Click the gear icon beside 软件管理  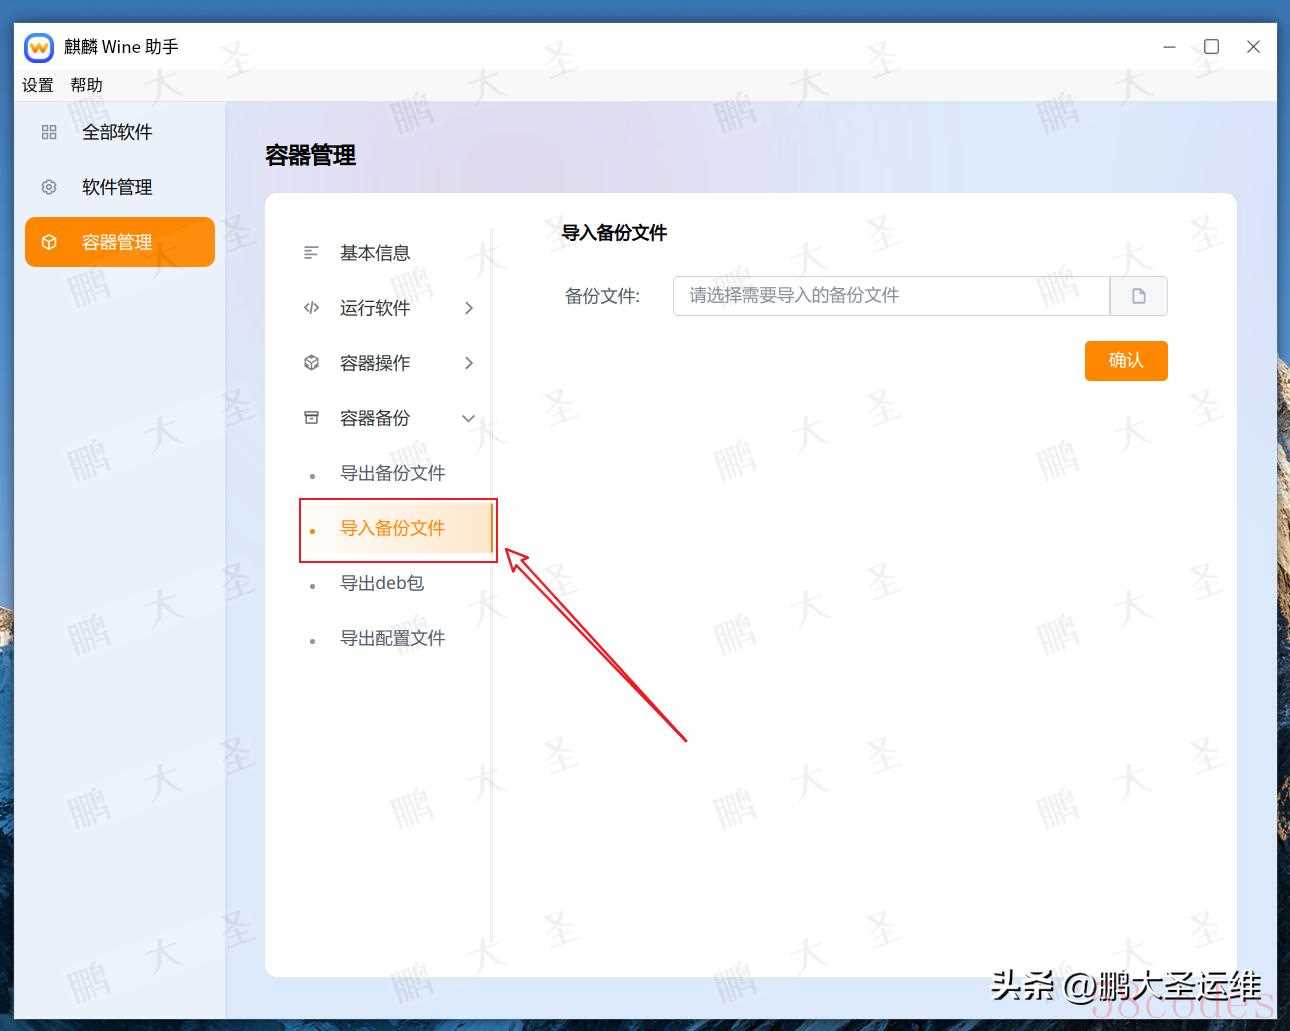point(49,187)
